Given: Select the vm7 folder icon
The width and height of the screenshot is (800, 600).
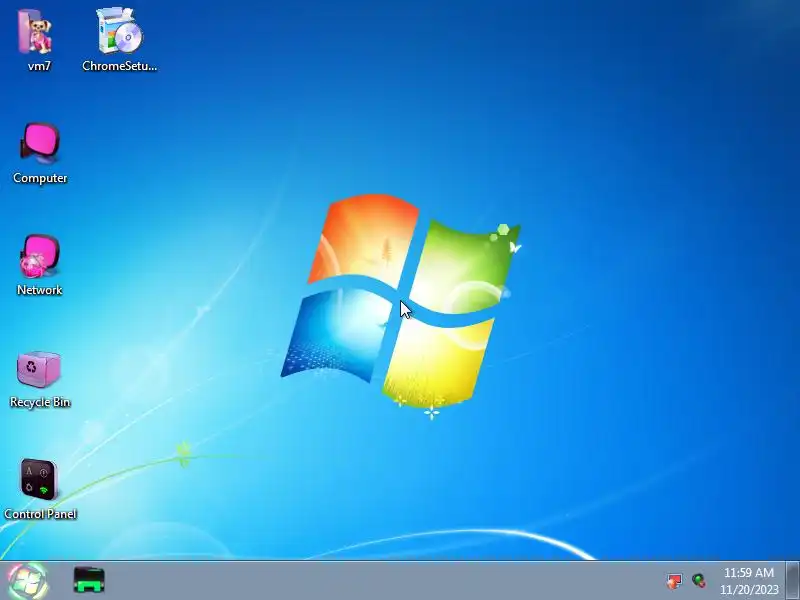Looking at the screenshot, I should pyautogui.click(x=35, y=32).
